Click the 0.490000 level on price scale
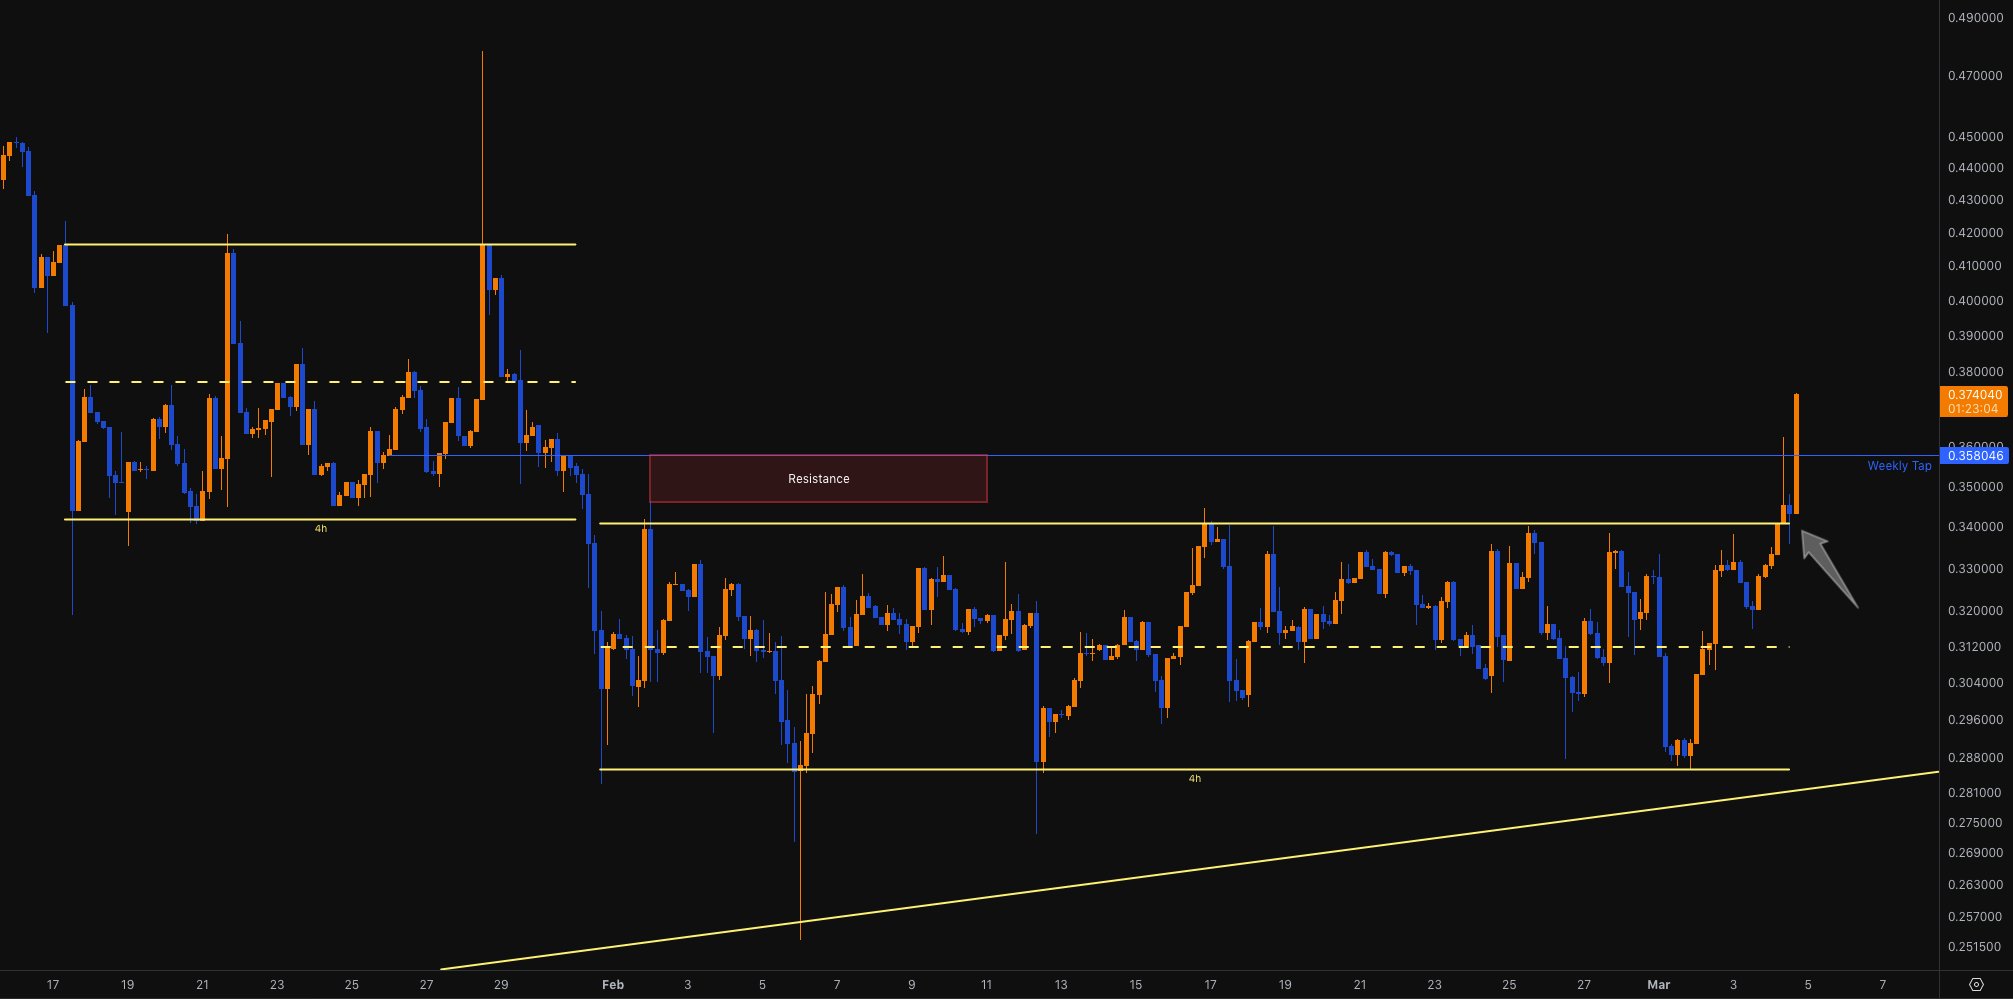2013x999 pixels. pos(1975,18)
